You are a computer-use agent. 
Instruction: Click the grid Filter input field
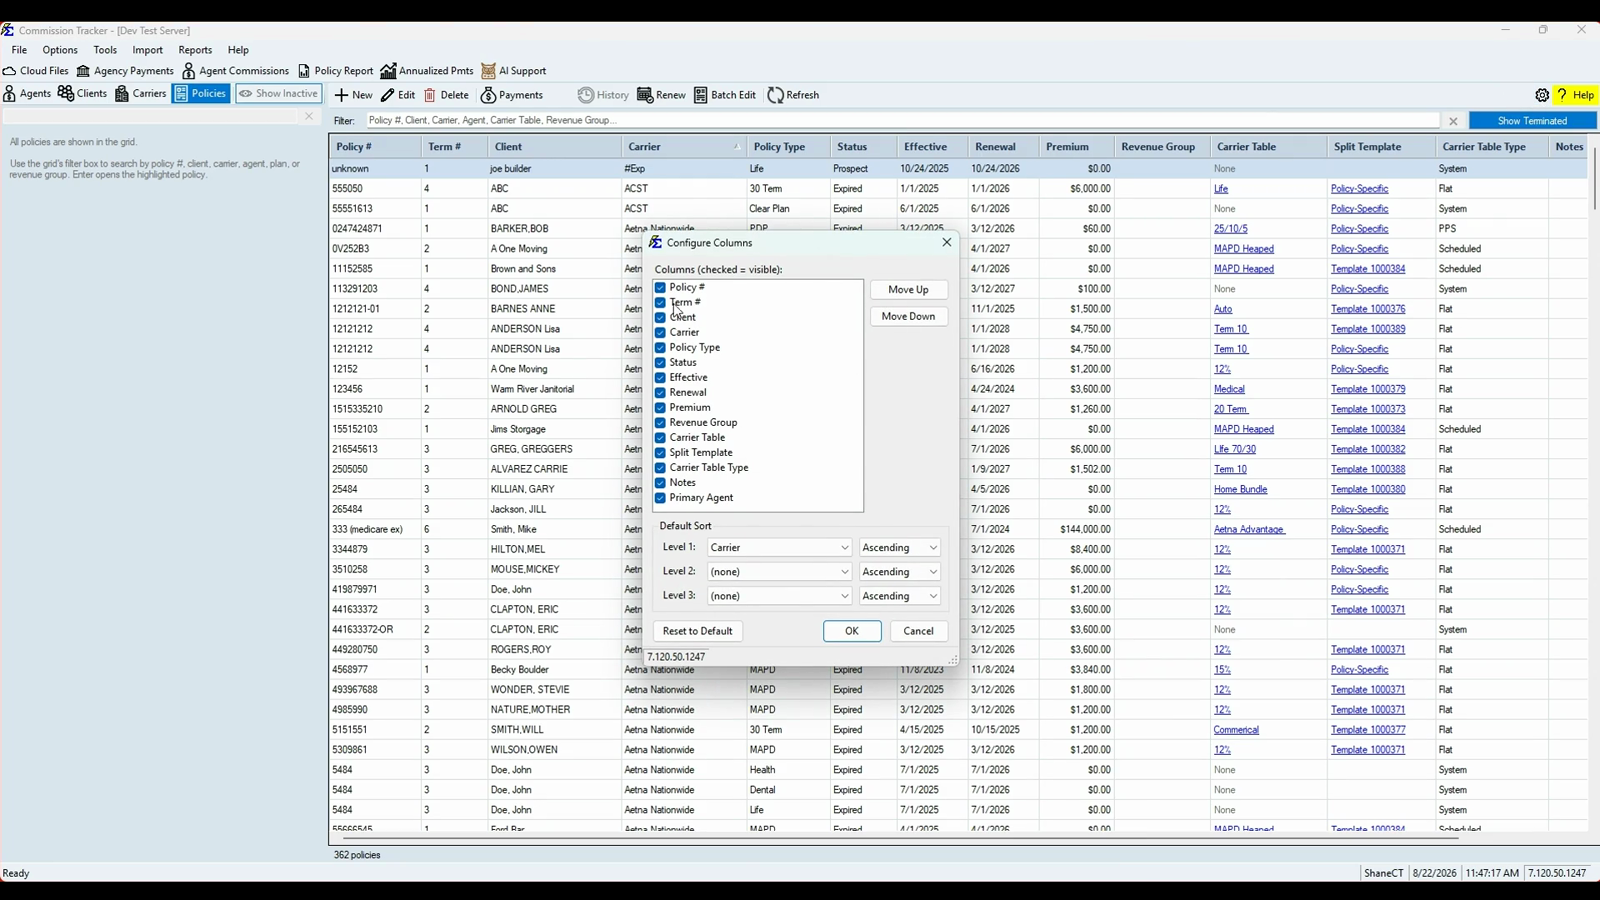click(903, 120)
